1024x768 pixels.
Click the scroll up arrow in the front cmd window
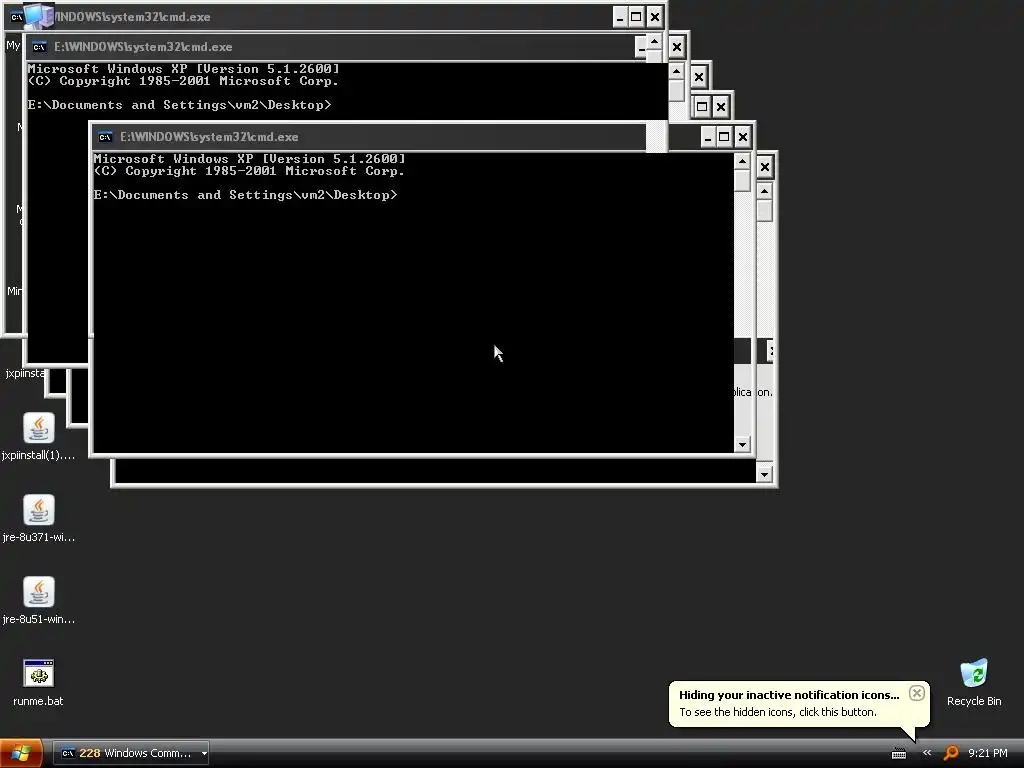click(x=742, y=161)
